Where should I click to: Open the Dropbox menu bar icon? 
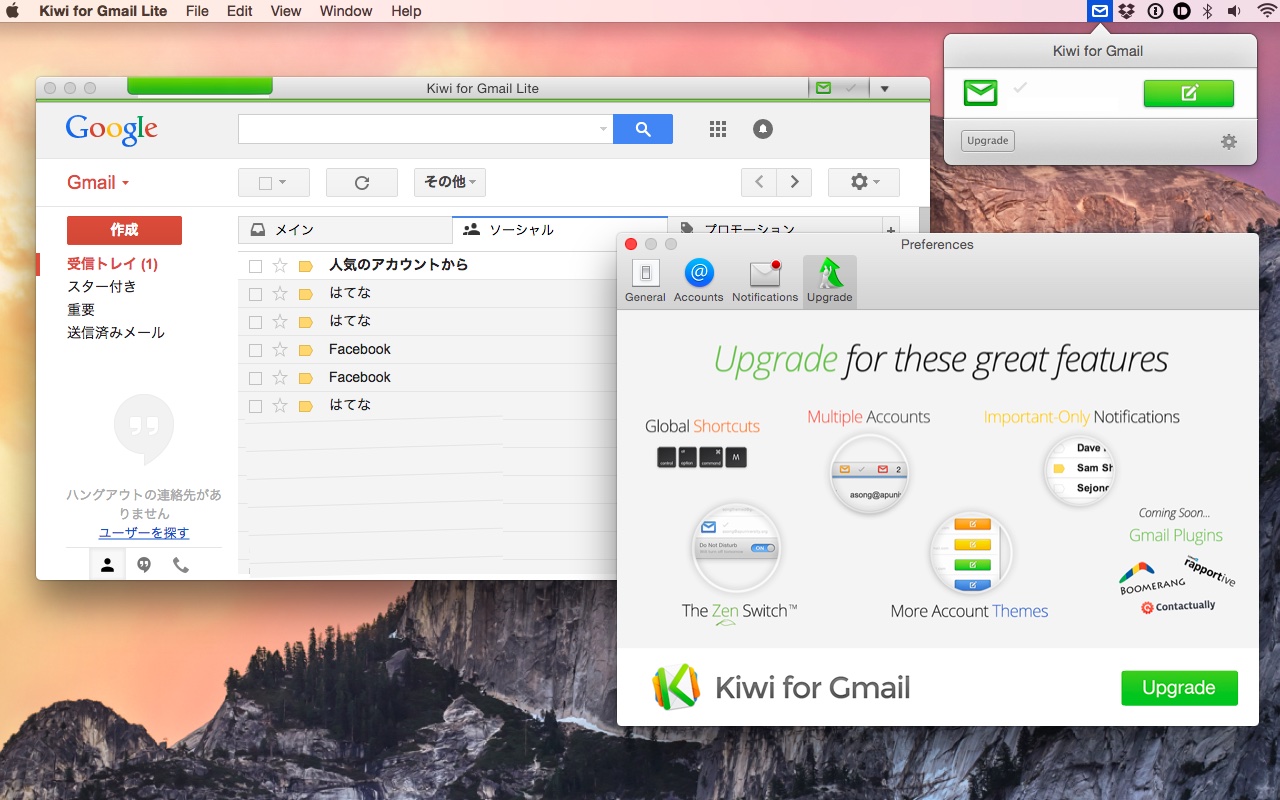pyautogui.click(x=1128, y=11)
